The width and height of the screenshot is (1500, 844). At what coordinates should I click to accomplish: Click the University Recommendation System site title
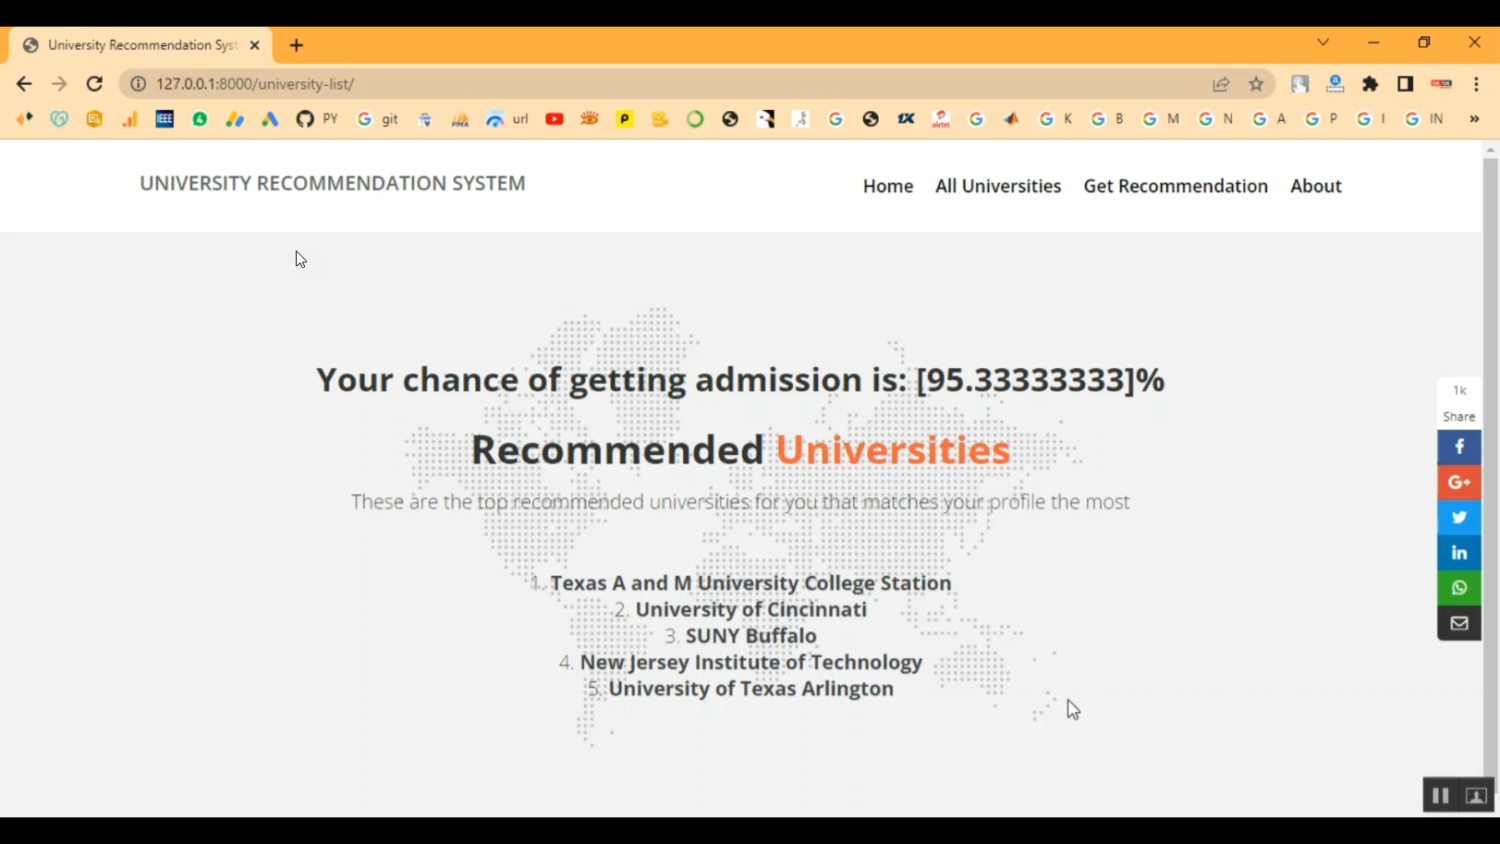point(332,183)
